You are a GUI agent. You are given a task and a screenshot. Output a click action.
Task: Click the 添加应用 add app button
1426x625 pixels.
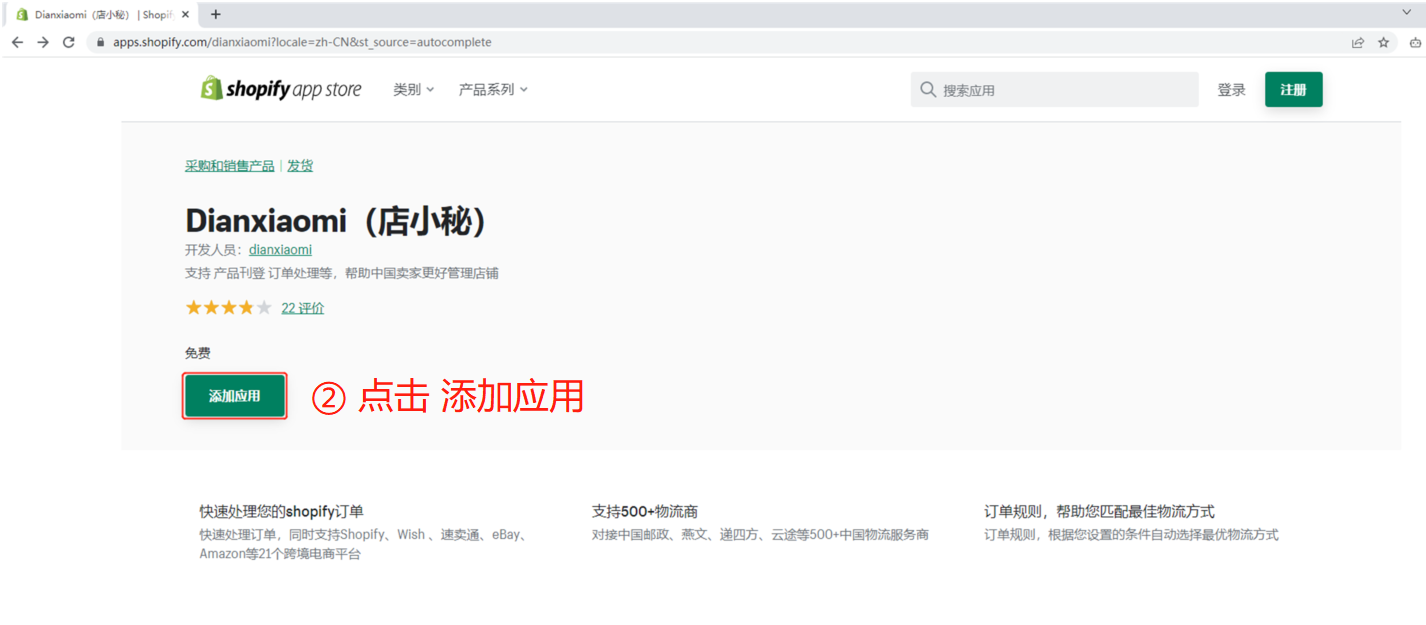pos(235,396)
